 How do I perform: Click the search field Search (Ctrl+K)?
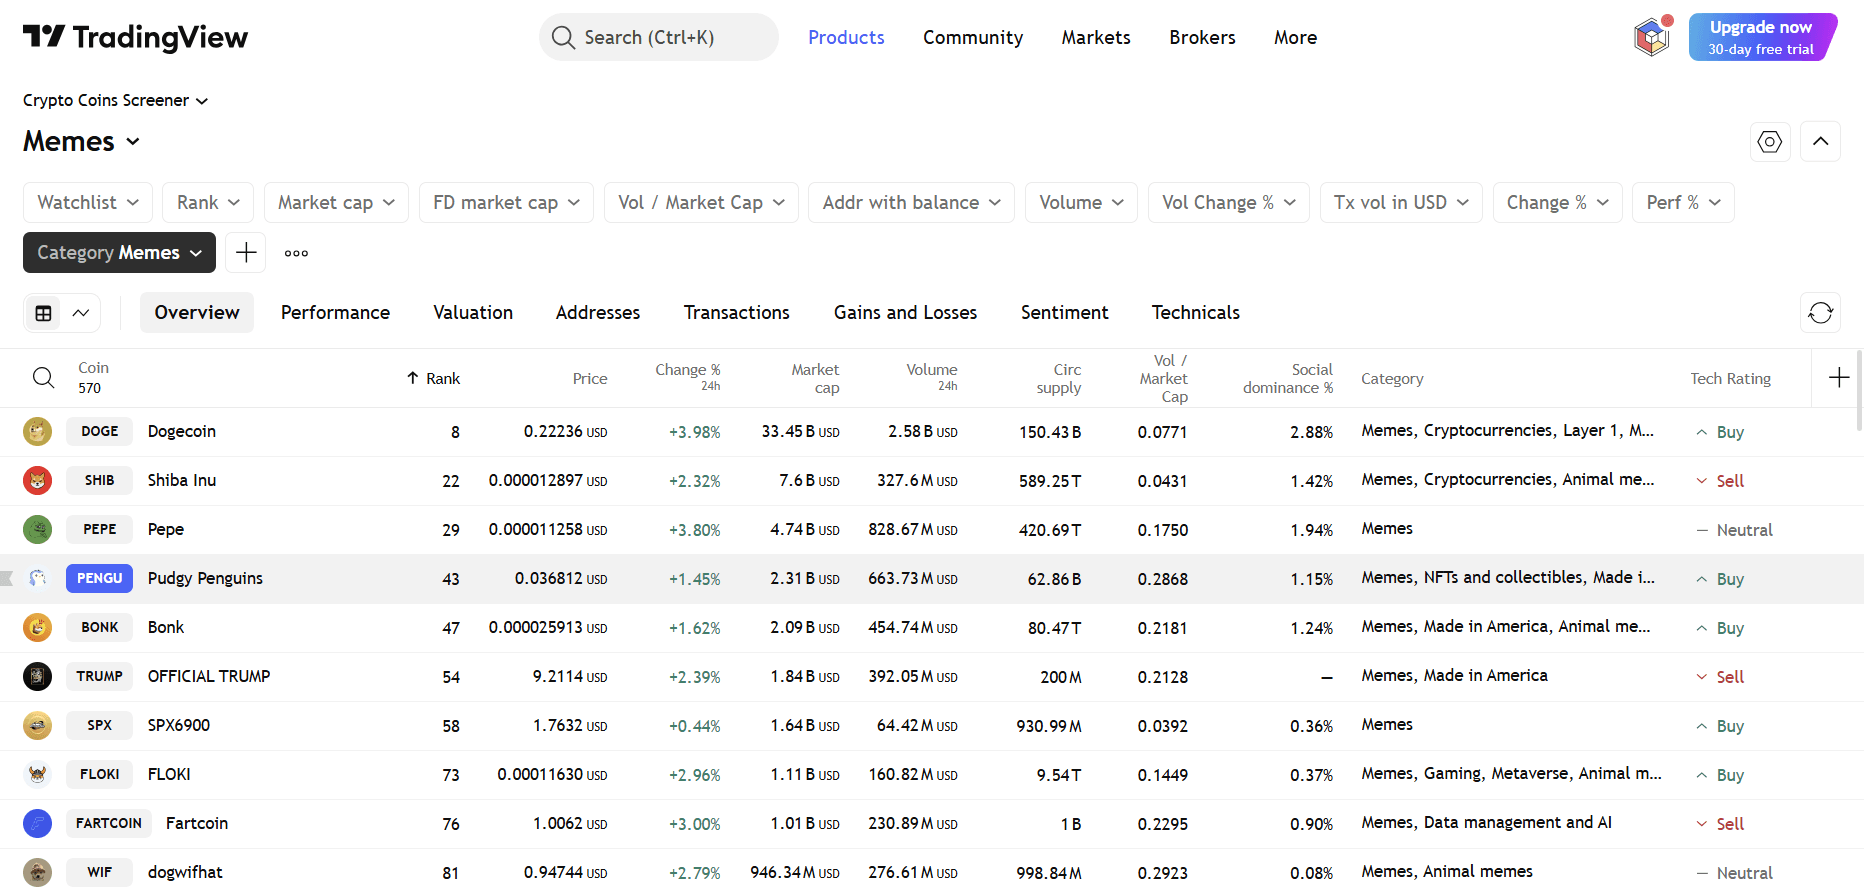click(x=659, y=37)
